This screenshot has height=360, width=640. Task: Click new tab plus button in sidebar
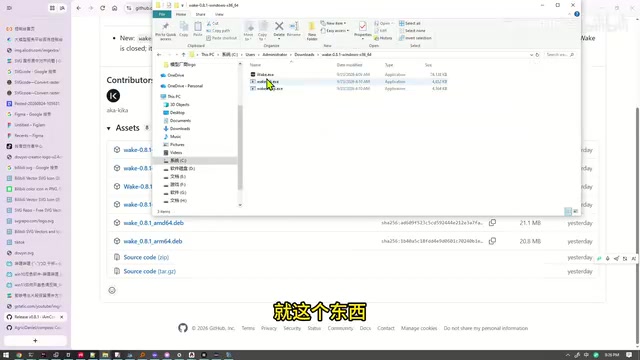[x=35, y=340]
